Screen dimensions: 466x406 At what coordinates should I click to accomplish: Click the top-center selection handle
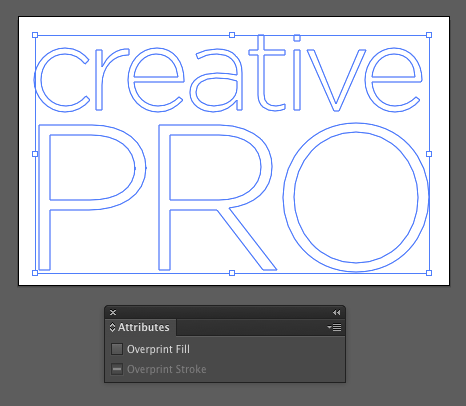click(232, 35)
